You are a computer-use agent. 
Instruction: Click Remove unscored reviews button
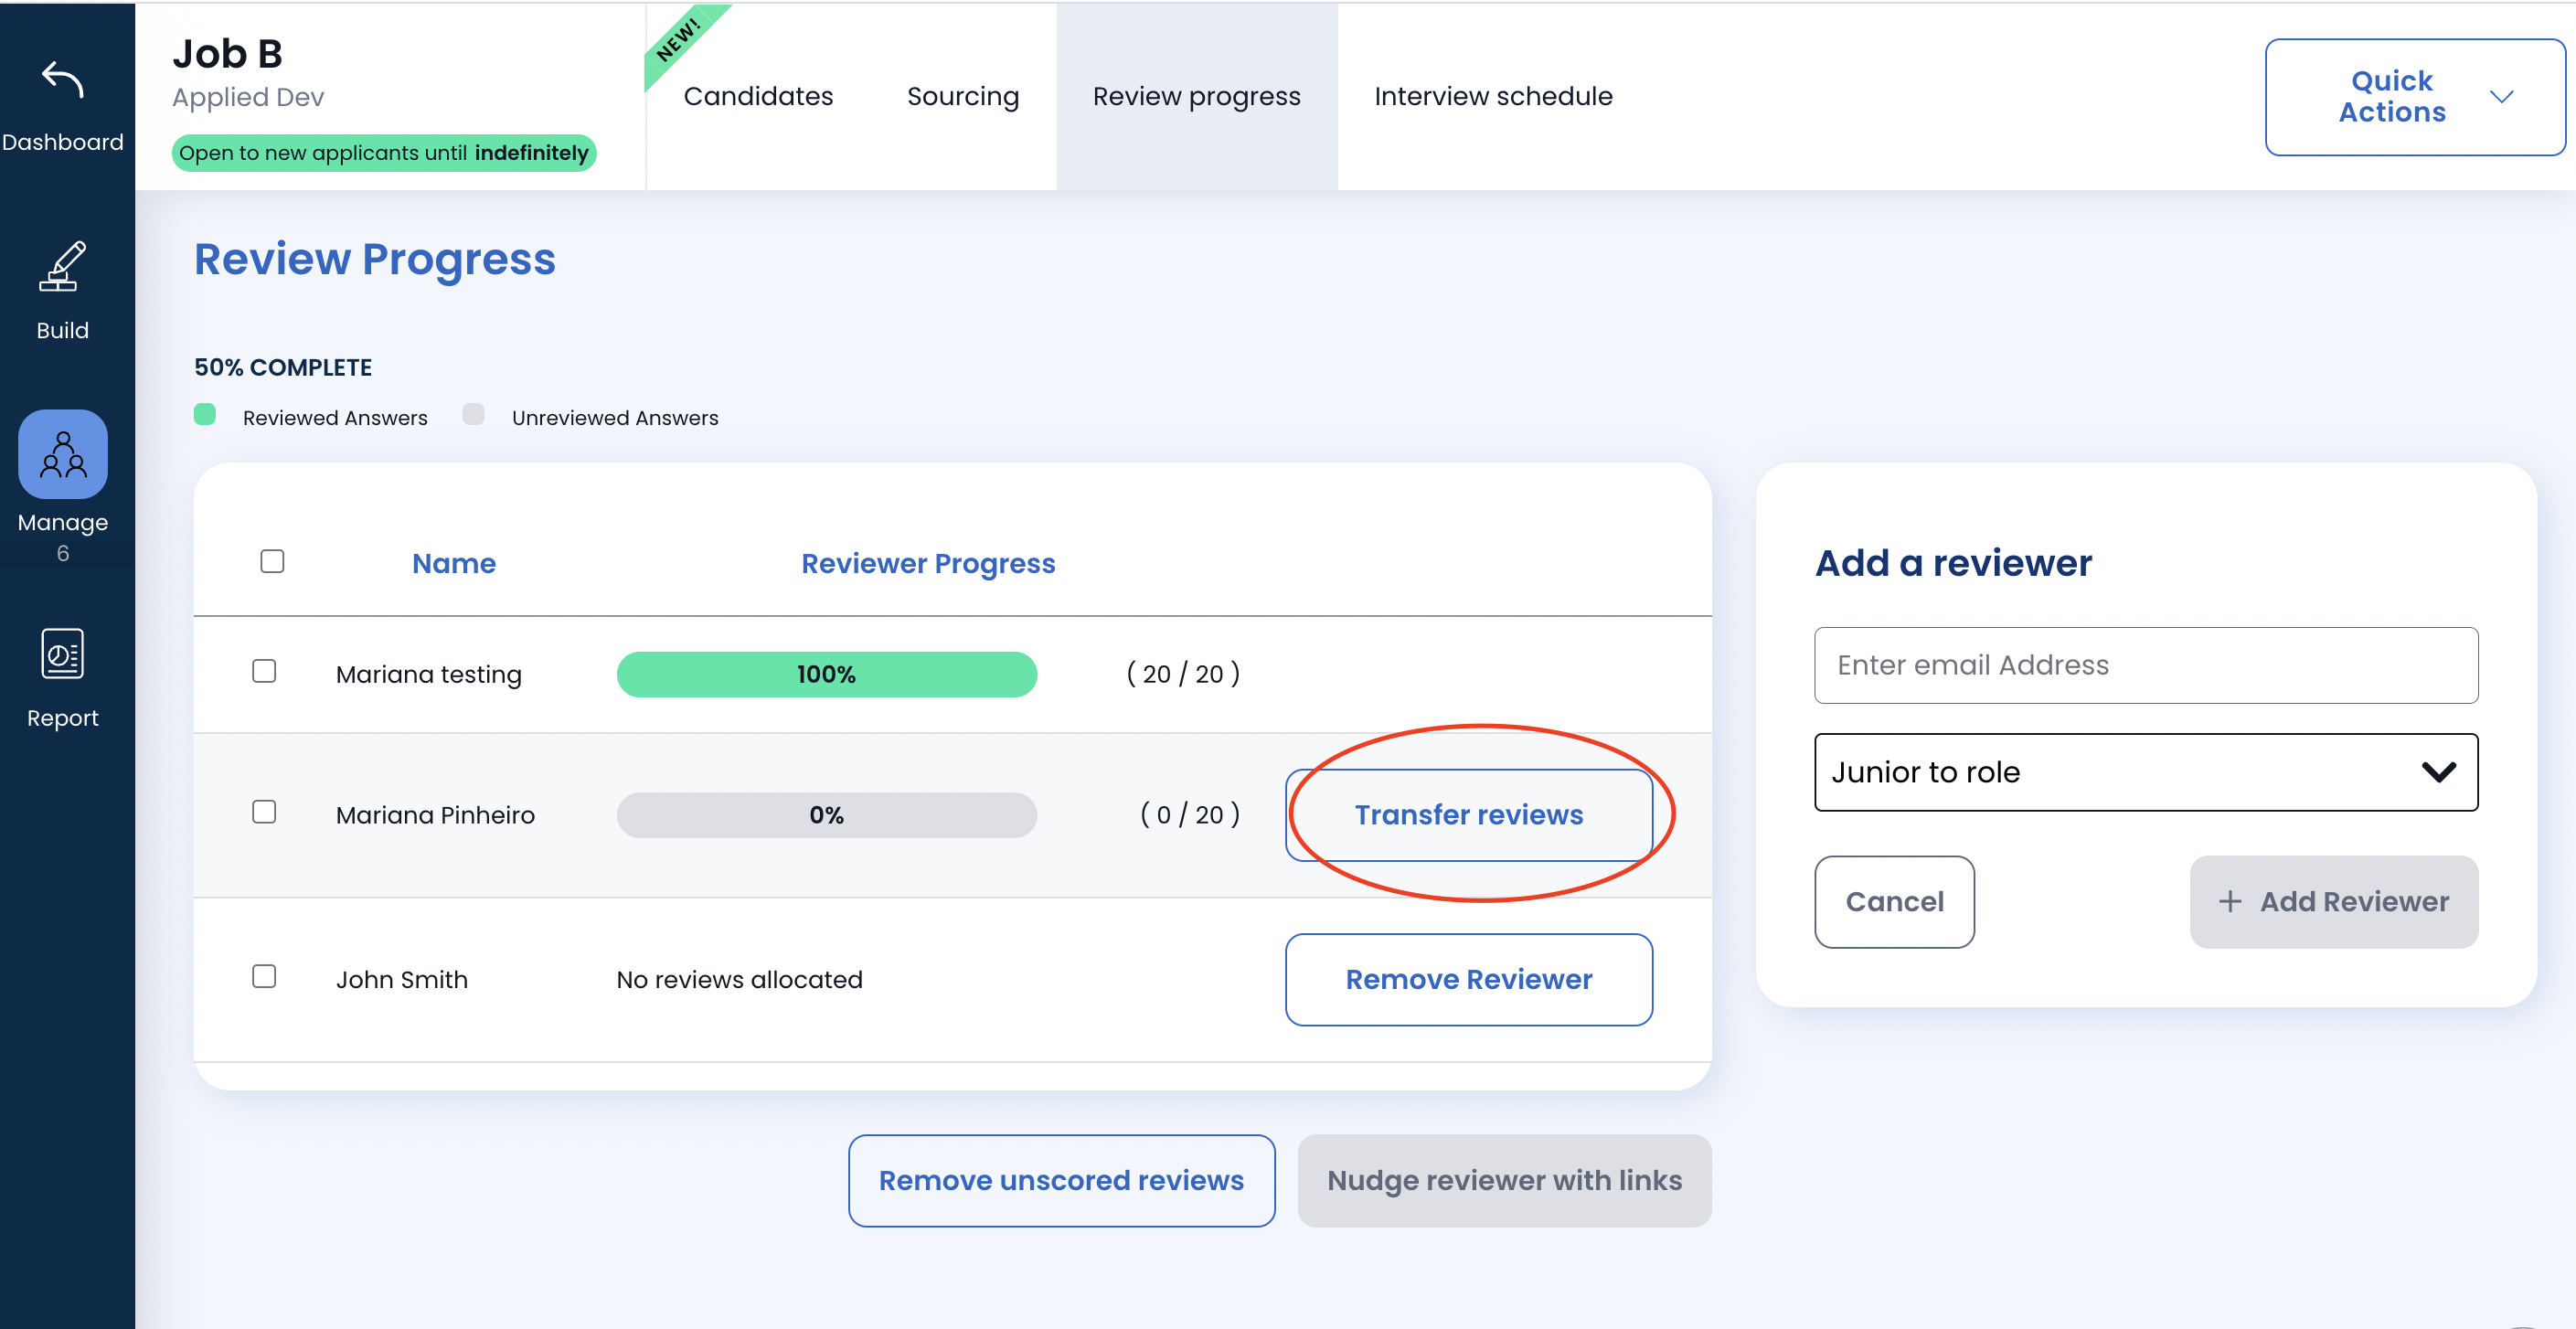[x=1061, y=1180]
